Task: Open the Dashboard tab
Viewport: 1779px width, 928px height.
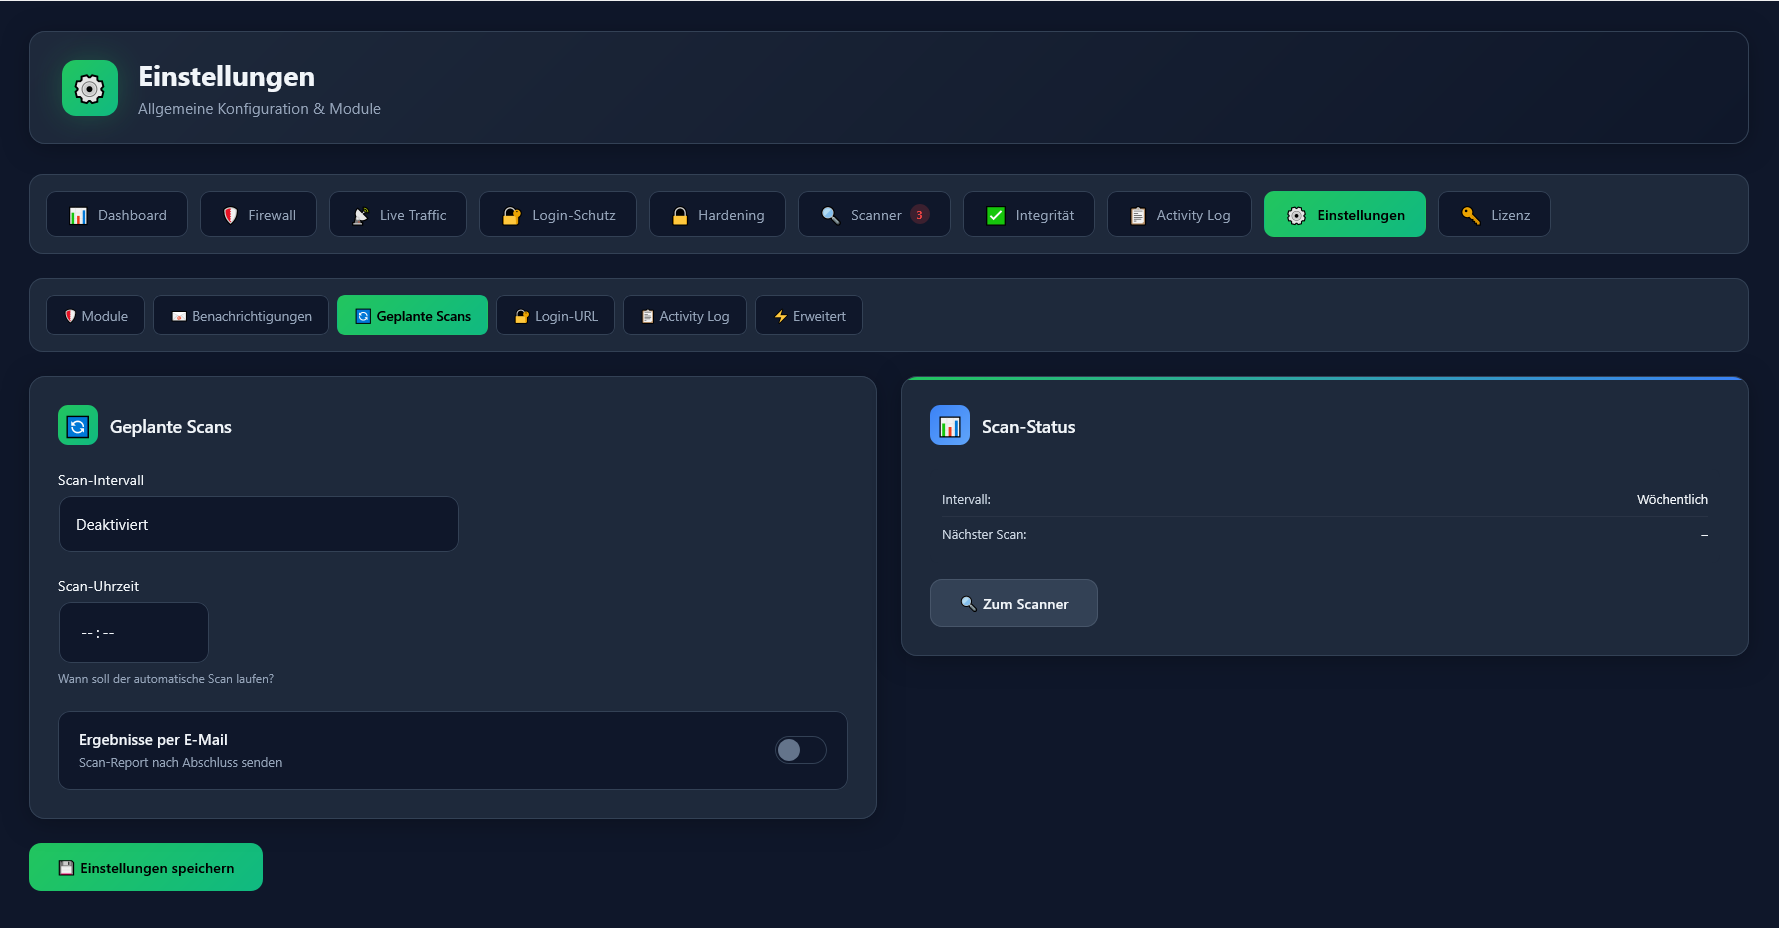Action: [x=117, y=215]
